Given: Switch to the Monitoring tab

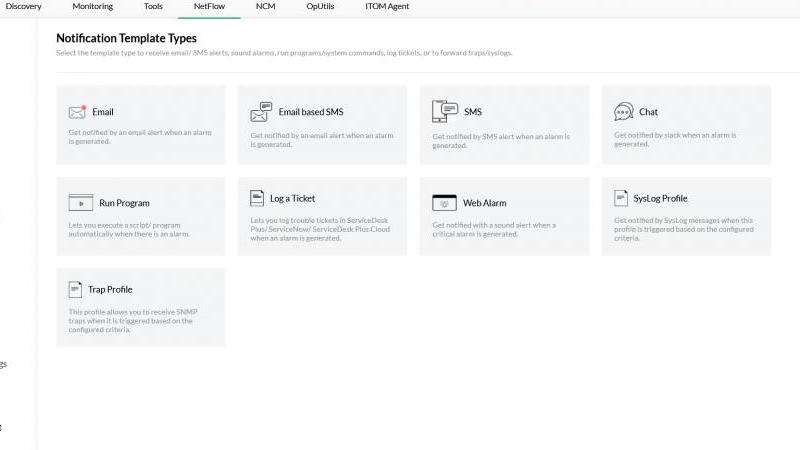Looking at the screenshot, I should pos(93,7).
